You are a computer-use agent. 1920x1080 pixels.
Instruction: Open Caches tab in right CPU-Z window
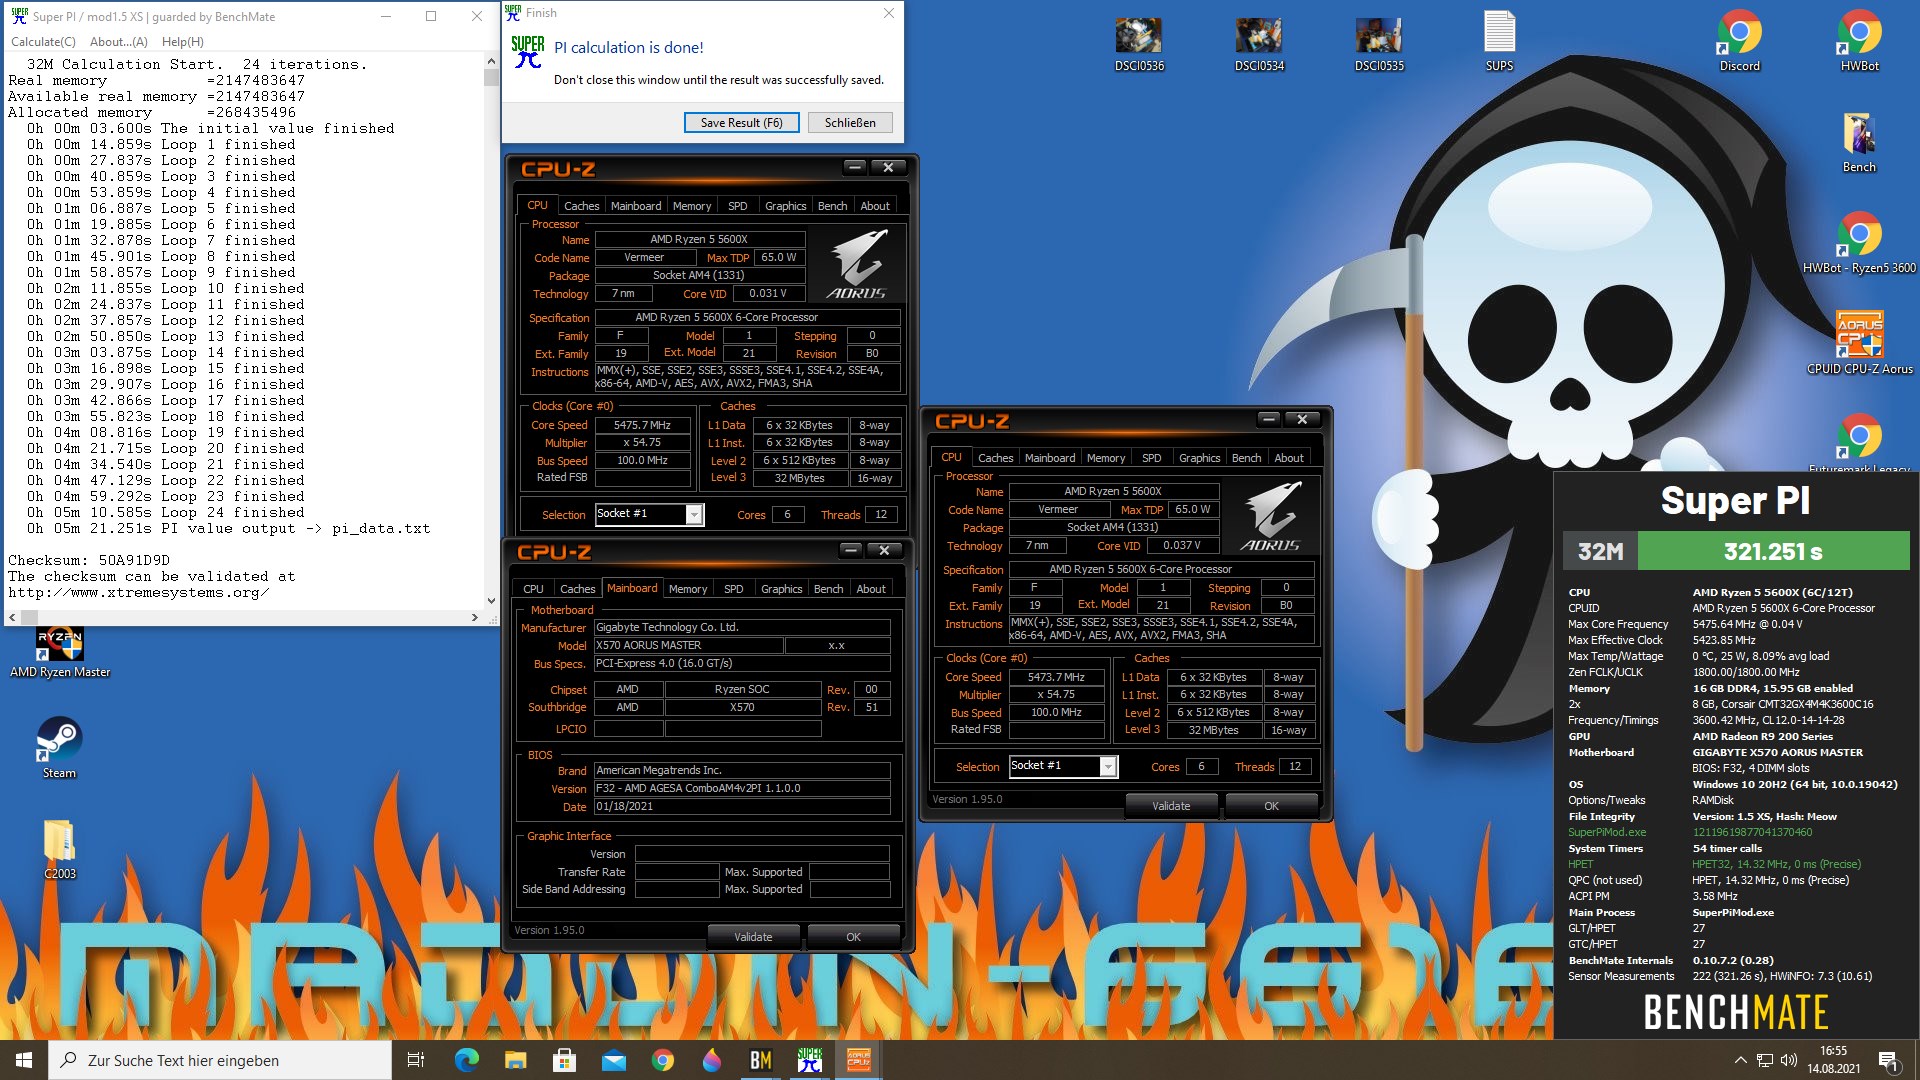[995, 458]
